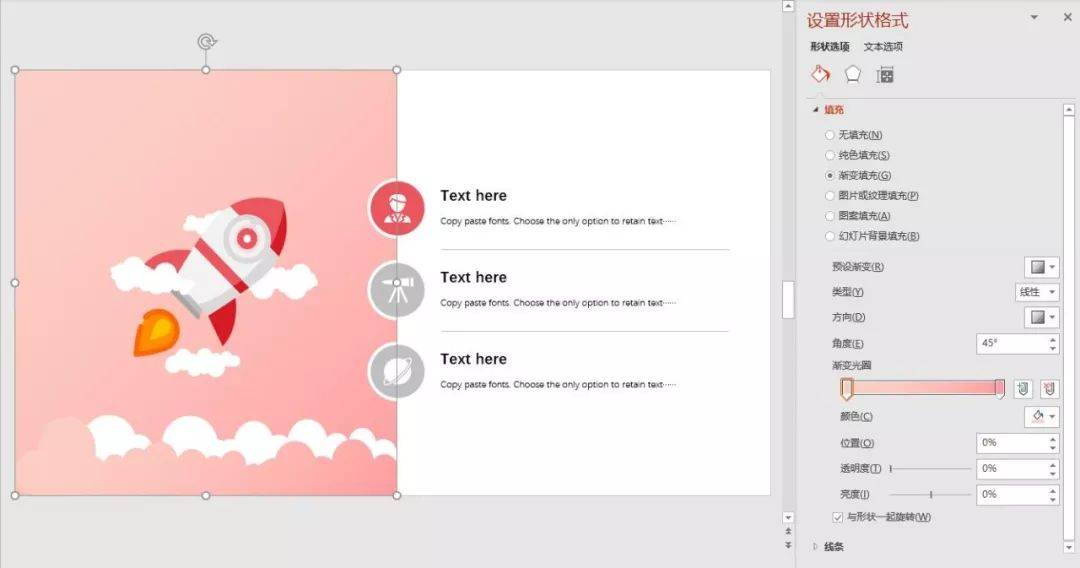Click the 设置形状格式 pane title
The image size is (1080, 568).
[x=858, y=20]
